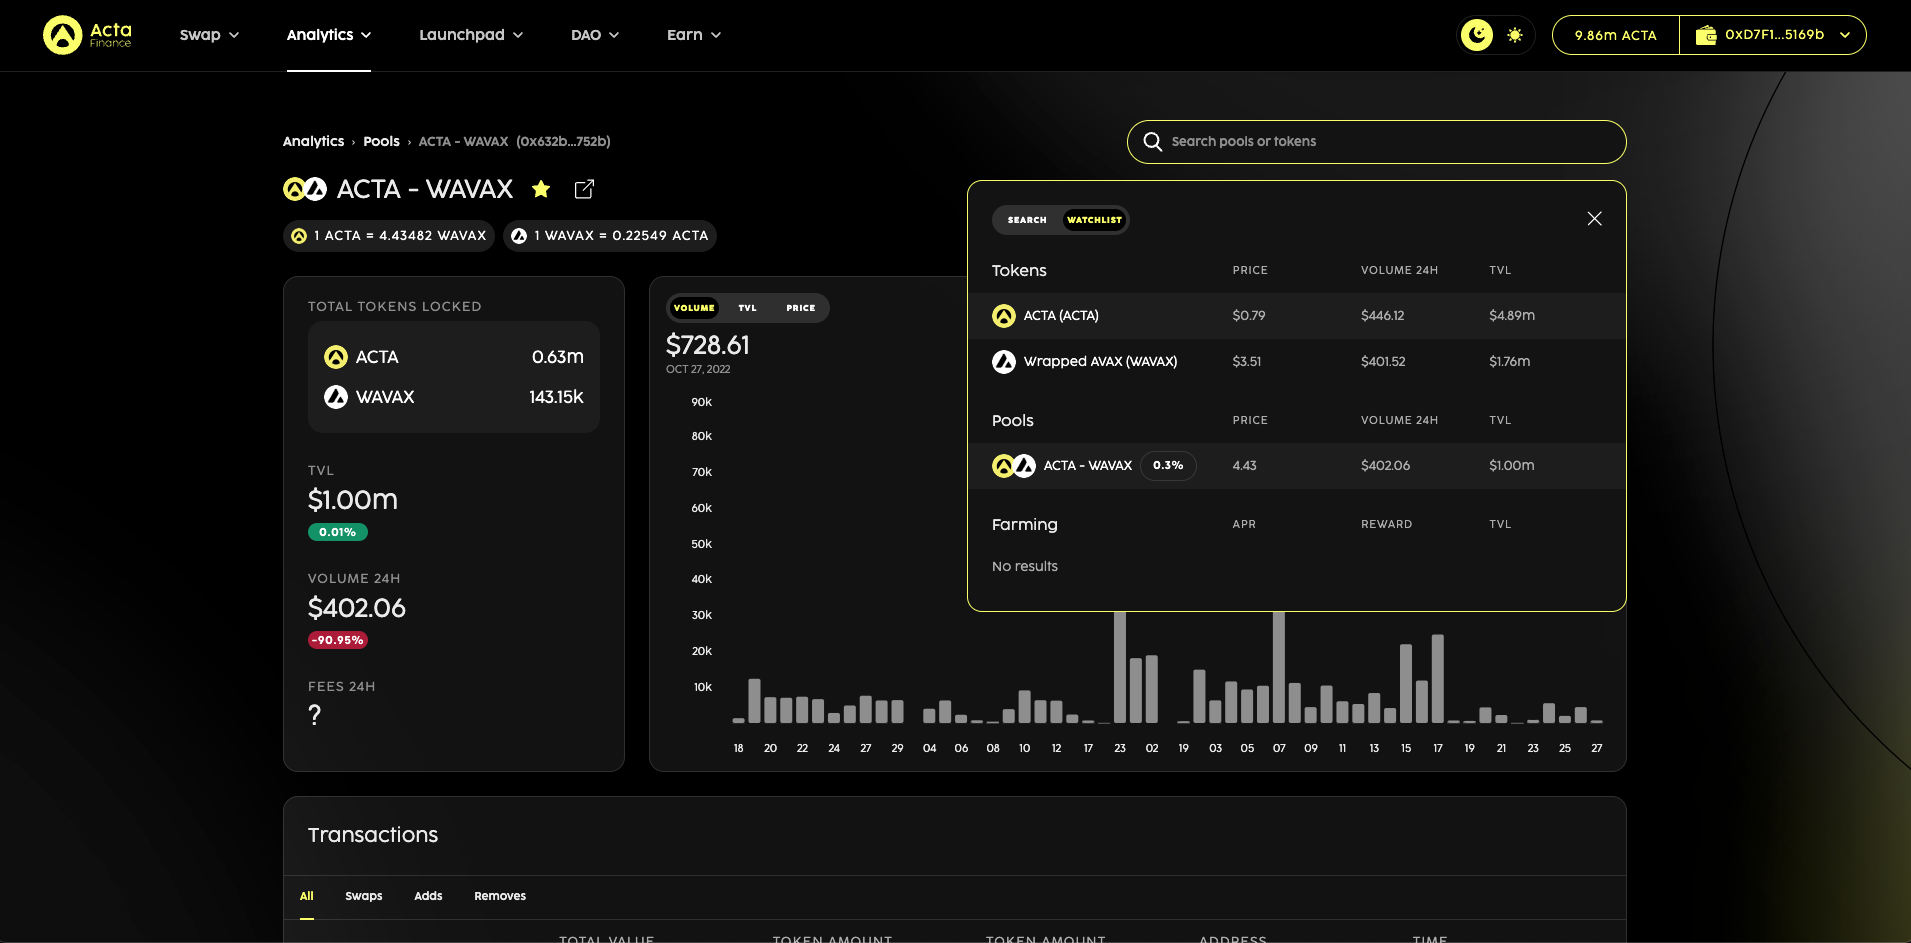1911x943 pixels.
Task: Click the chart bar above label 17
Action: click(x=1438, y=678)
